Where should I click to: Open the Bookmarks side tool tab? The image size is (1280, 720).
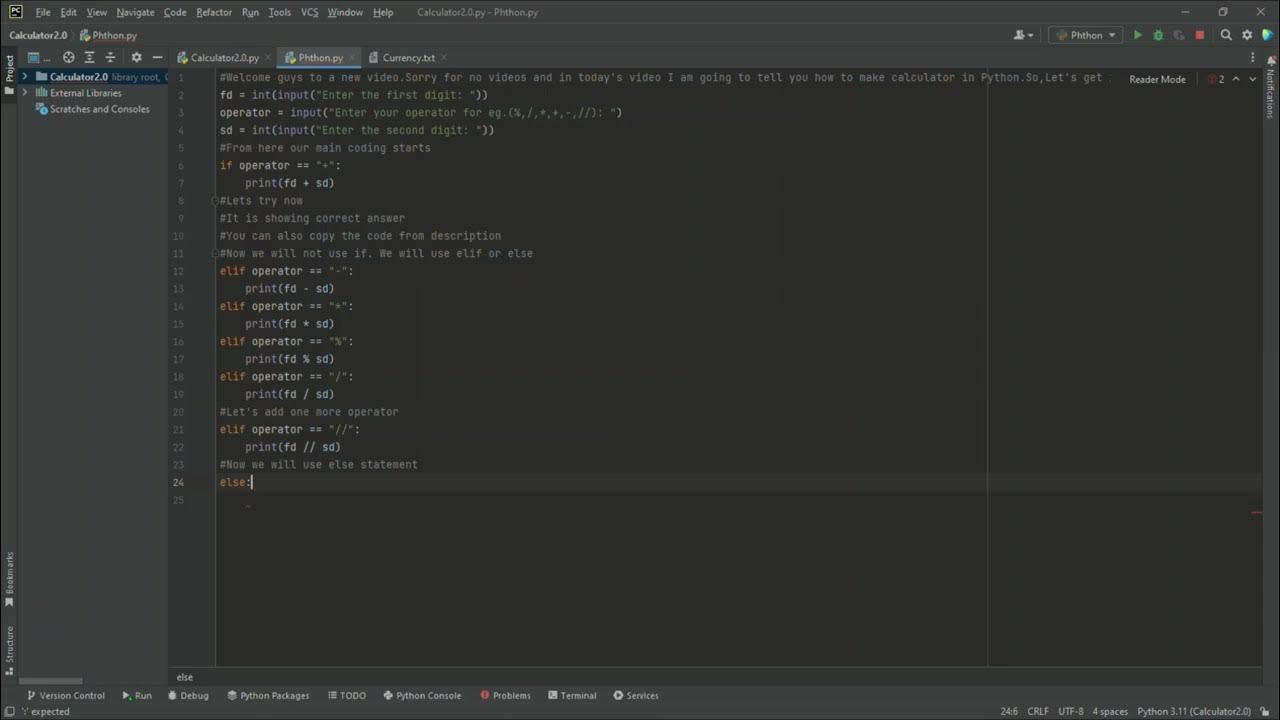point(9,579)
